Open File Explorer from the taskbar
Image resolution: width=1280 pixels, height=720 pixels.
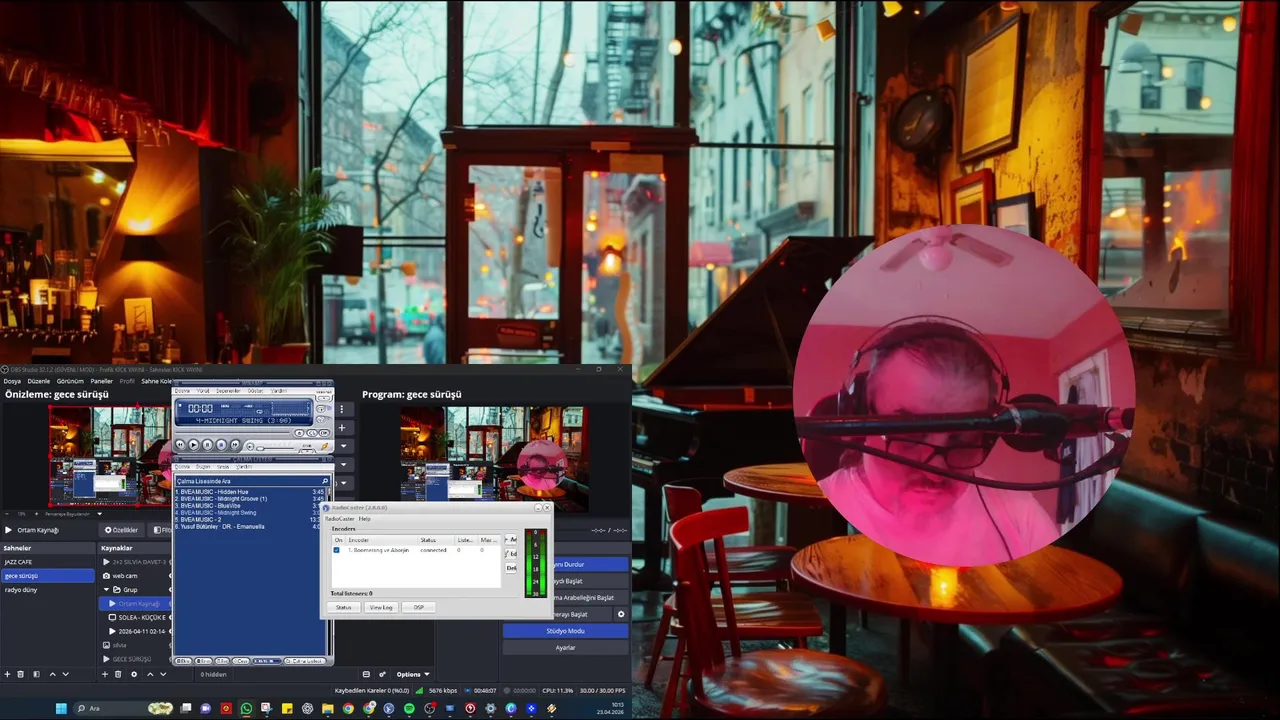(x=327, y=708)
